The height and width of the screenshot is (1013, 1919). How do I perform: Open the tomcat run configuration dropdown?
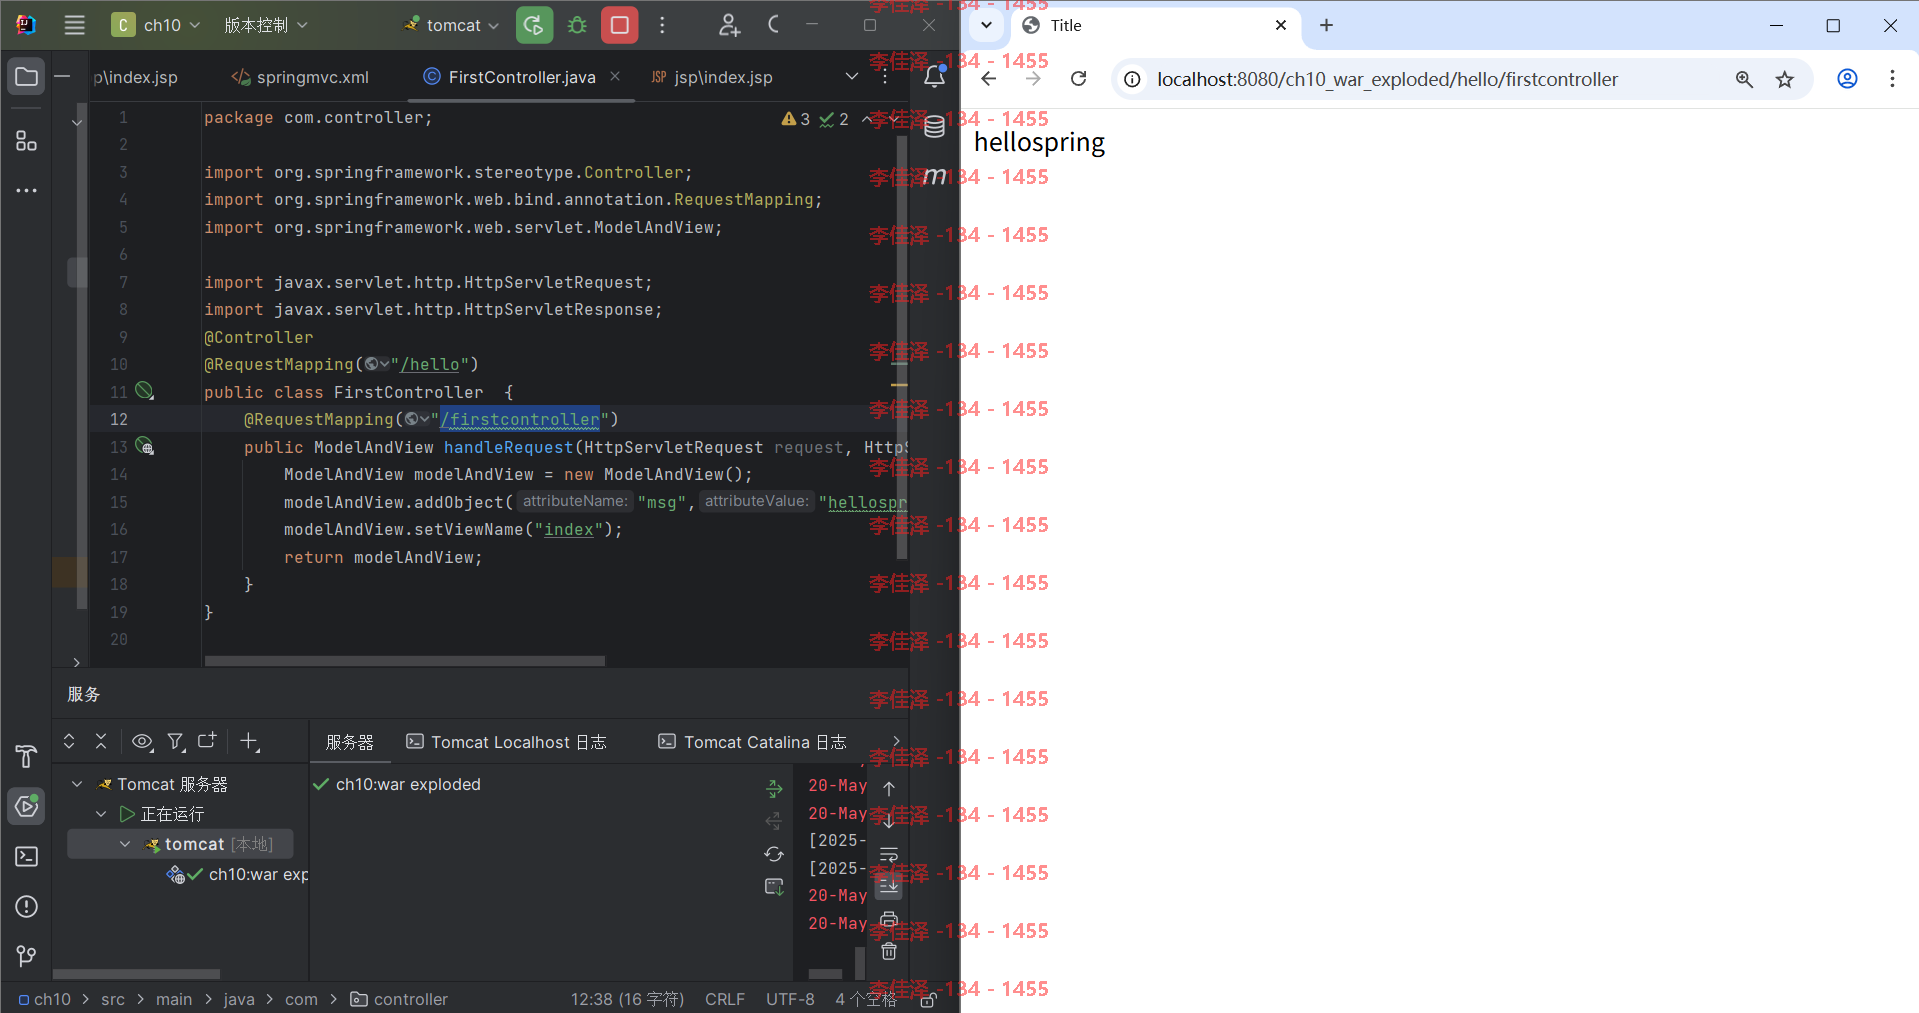point(452,25)
